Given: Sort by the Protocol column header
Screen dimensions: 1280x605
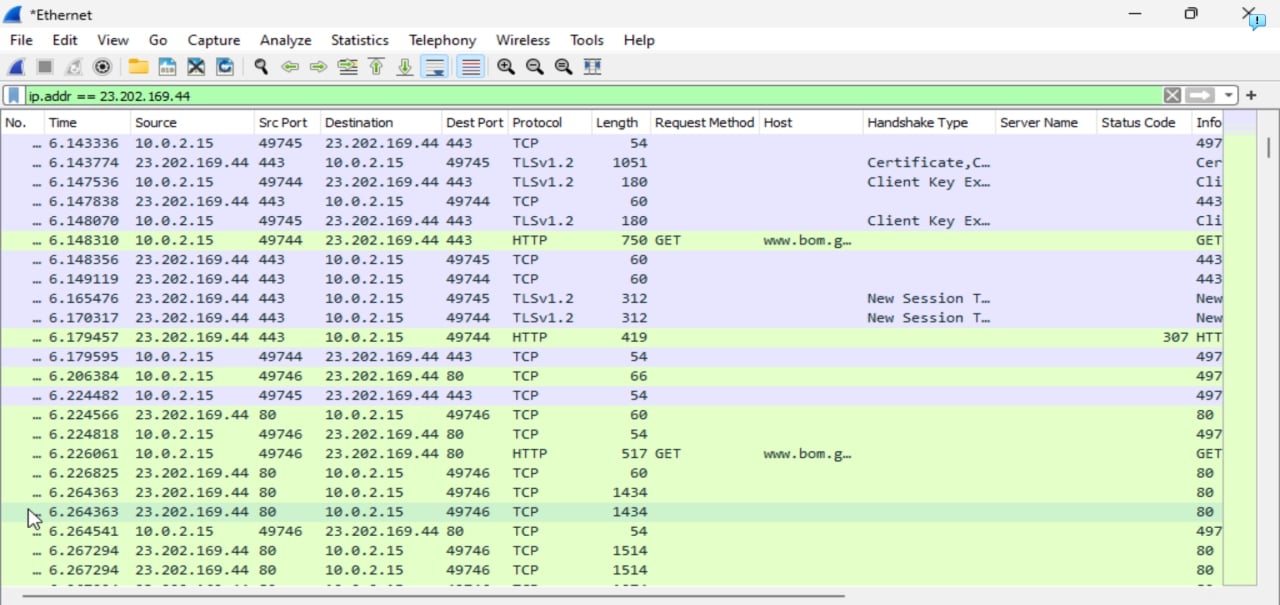Looking at the screenshot, I should tap(550, 123).
